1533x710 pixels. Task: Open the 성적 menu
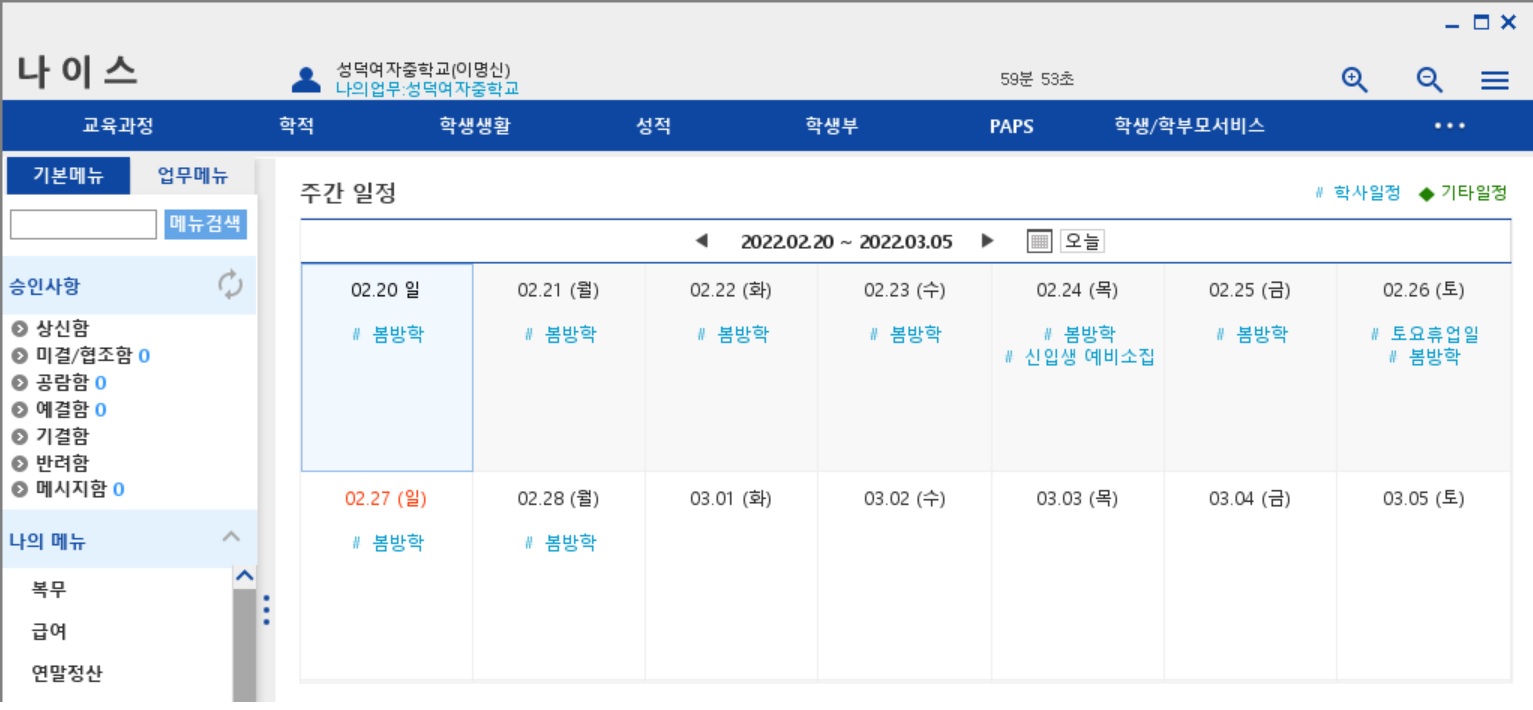click(x=653, y=126)
